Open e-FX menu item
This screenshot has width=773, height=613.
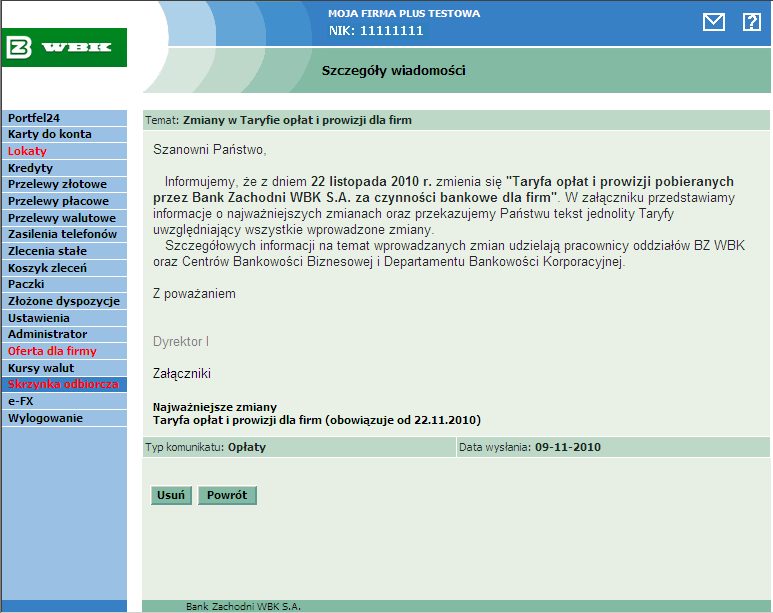tap(64, 401)
